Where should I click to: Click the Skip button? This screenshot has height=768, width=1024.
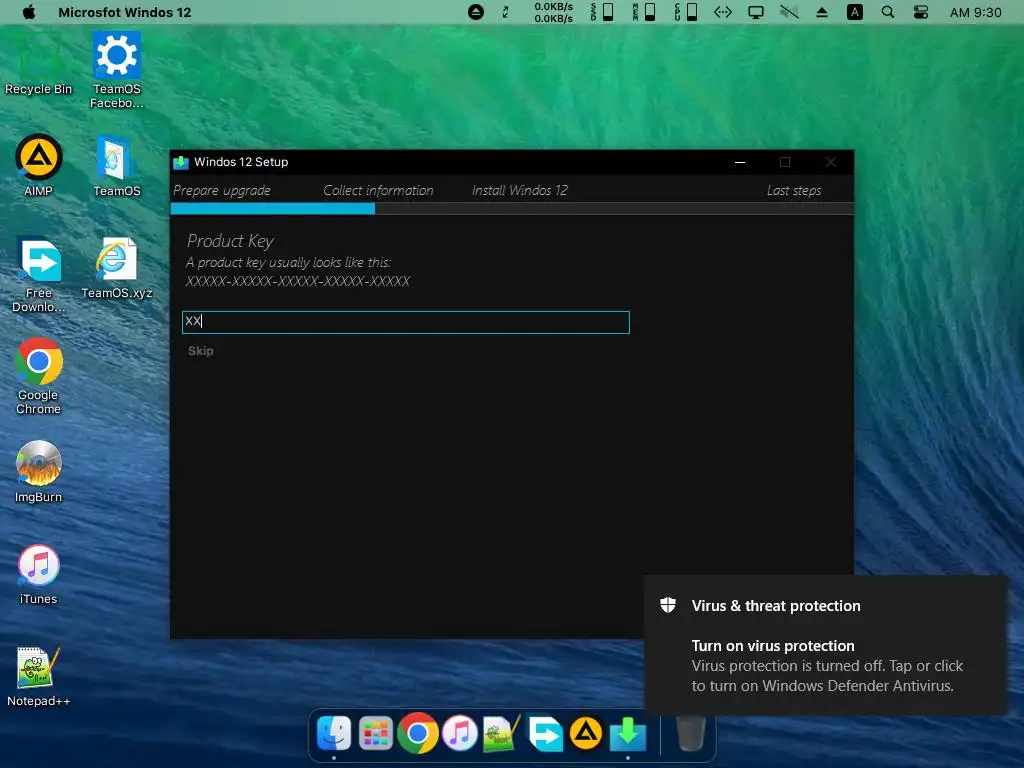[x=200, y=351]
